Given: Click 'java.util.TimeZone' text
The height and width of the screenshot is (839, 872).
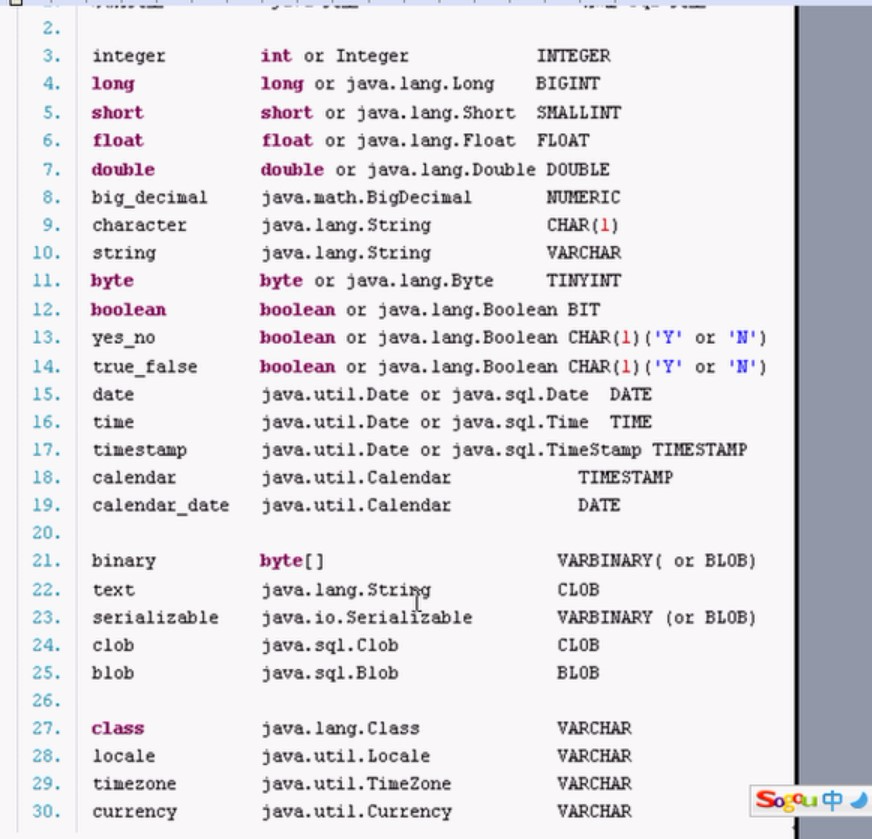Looking at the screenshot, I should pyautogui.click(x=356, y=784).
